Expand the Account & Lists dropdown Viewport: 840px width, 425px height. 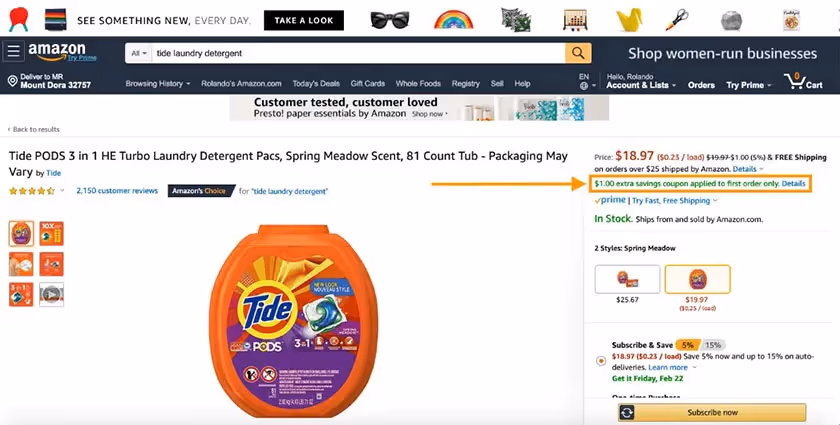pos(641,85)
